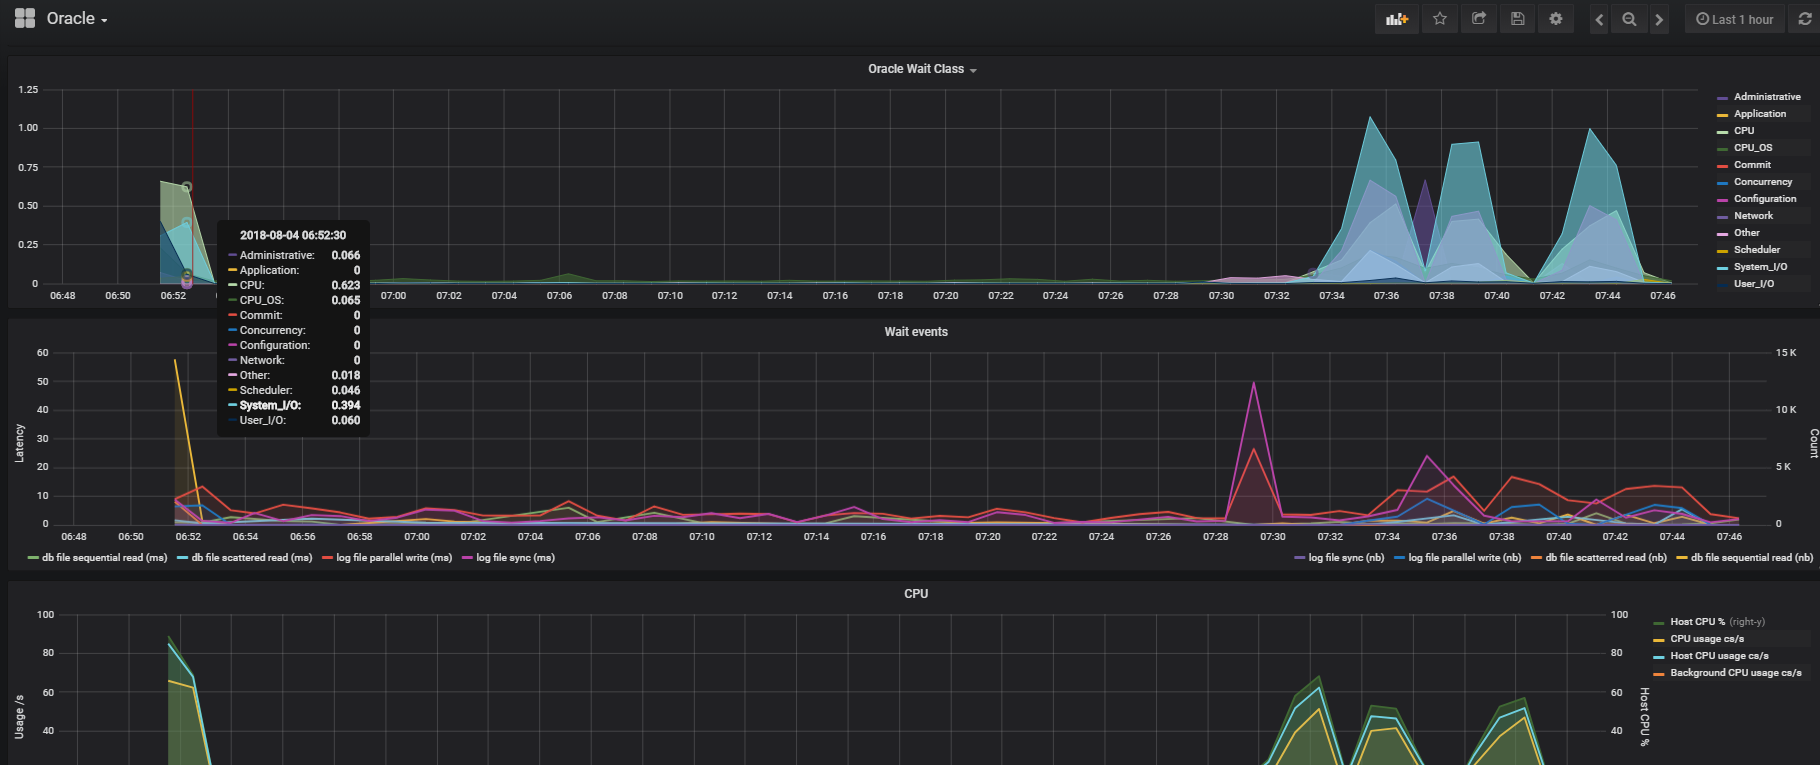Toggle CPU_OS series in legend
This screenshot has height=765, width=1820.
(x=1753, y=148)
